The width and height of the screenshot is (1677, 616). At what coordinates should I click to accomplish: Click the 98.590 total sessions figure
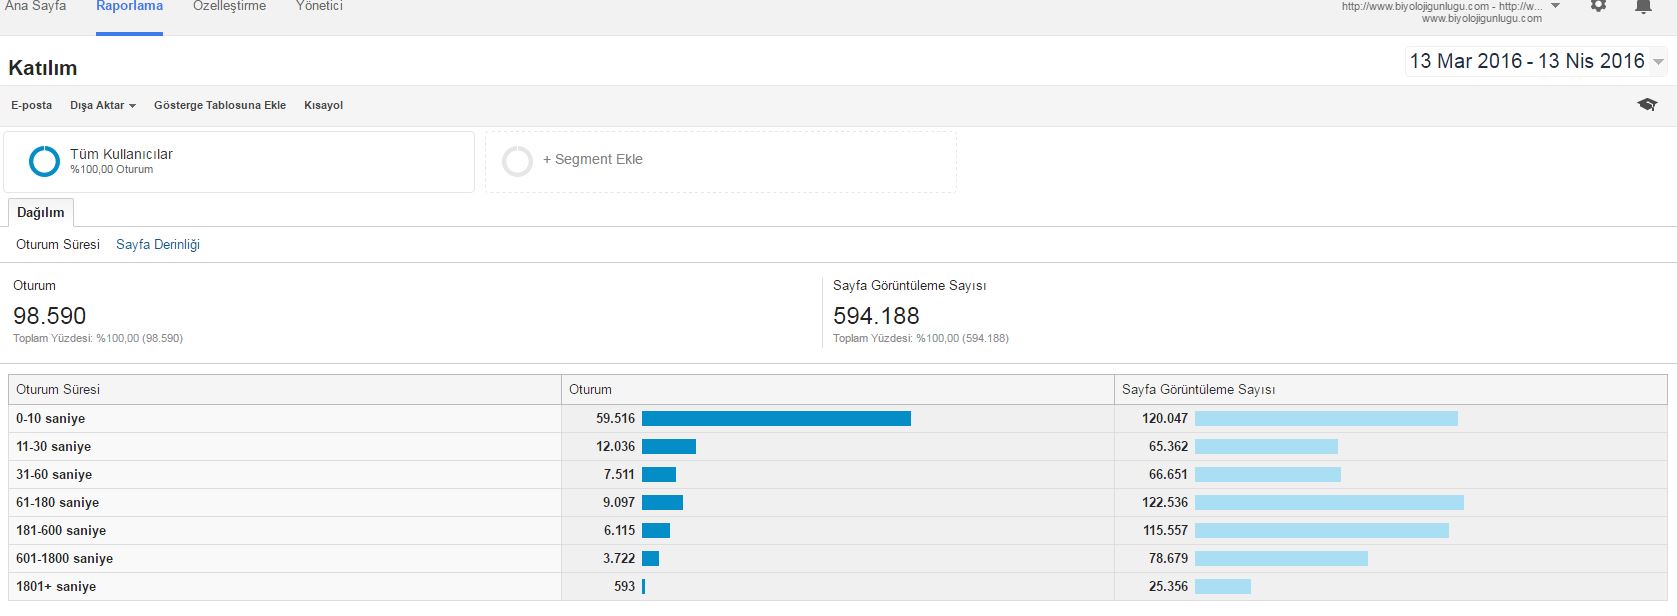49,316
